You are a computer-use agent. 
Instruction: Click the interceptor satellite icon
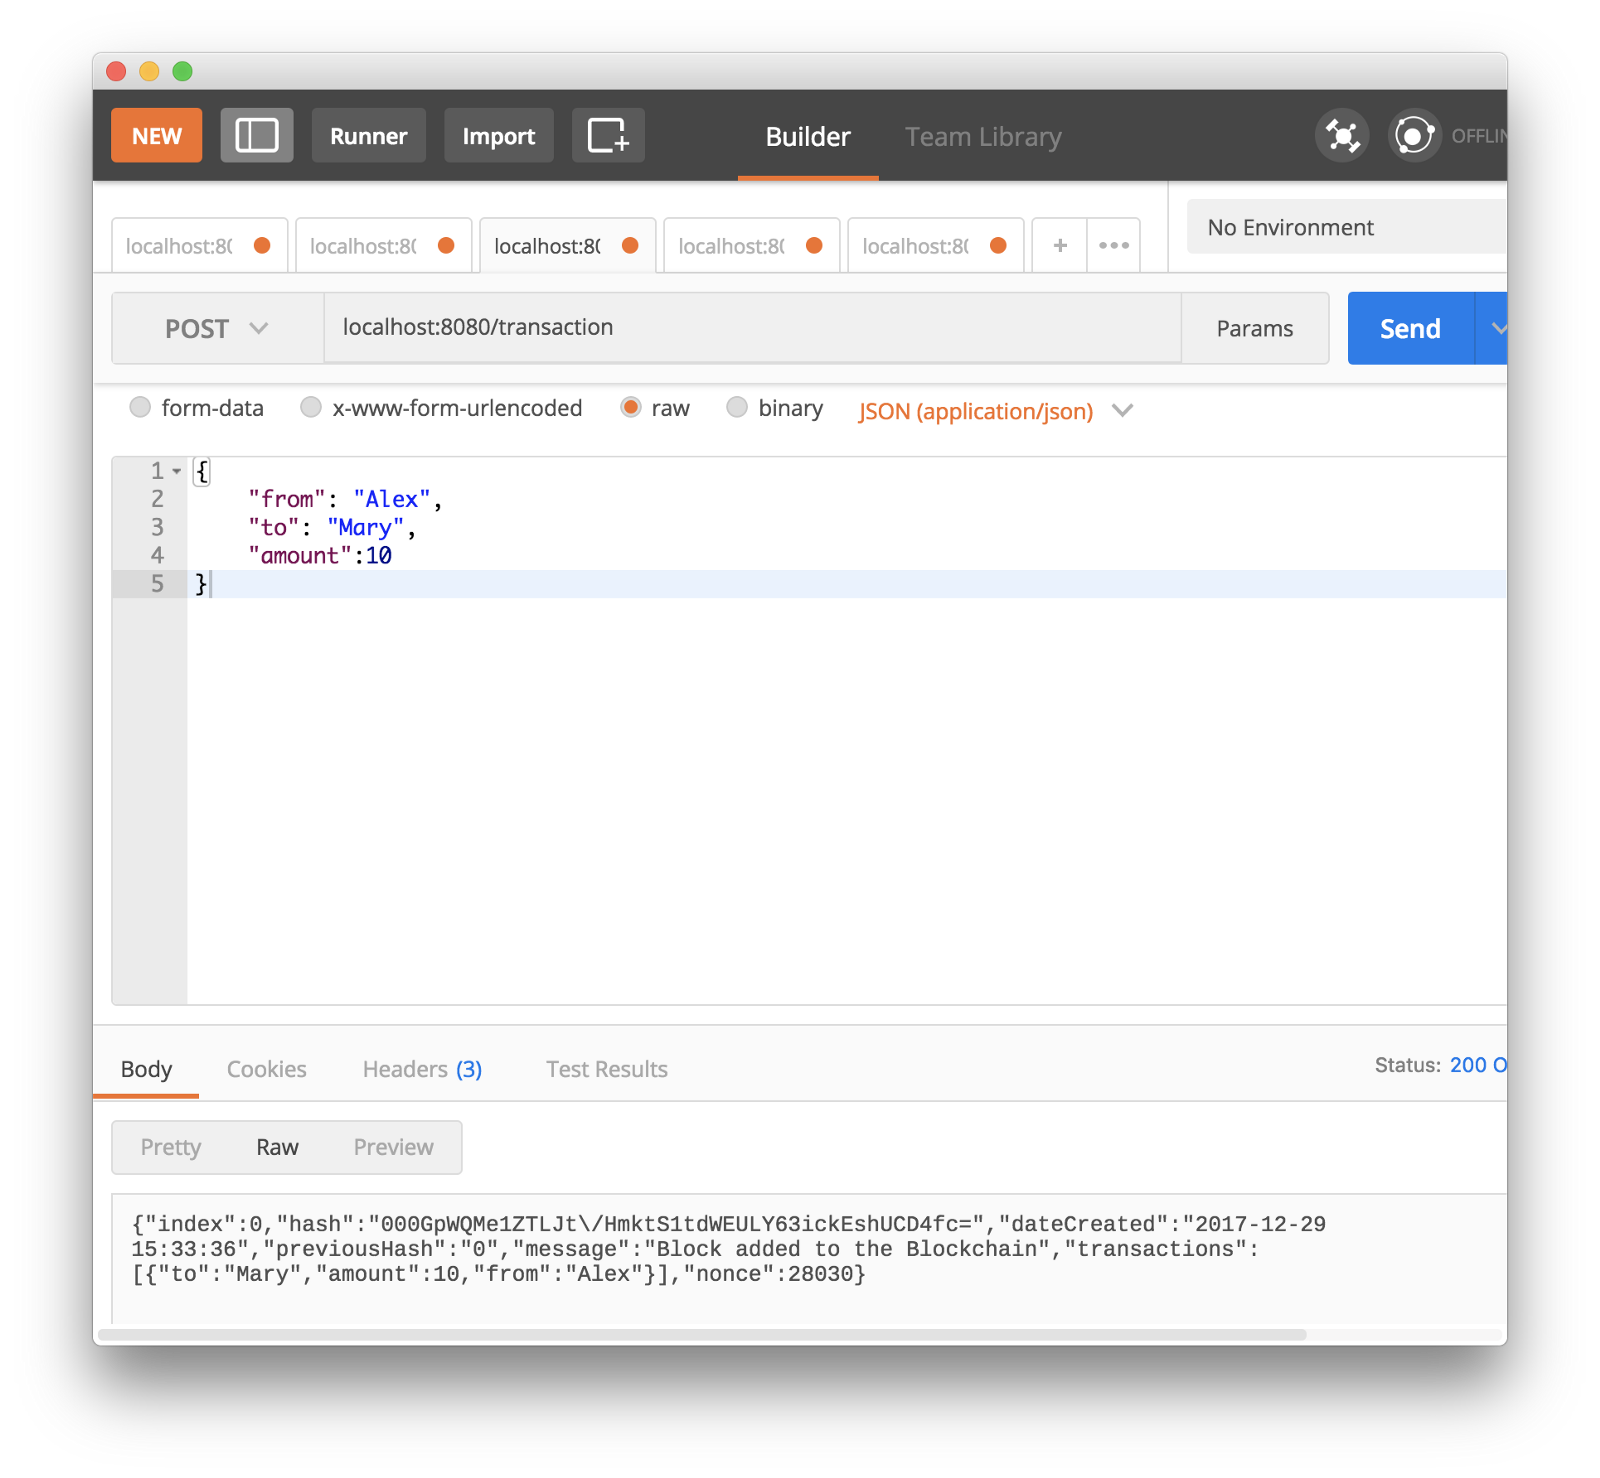click(1342, 135)
